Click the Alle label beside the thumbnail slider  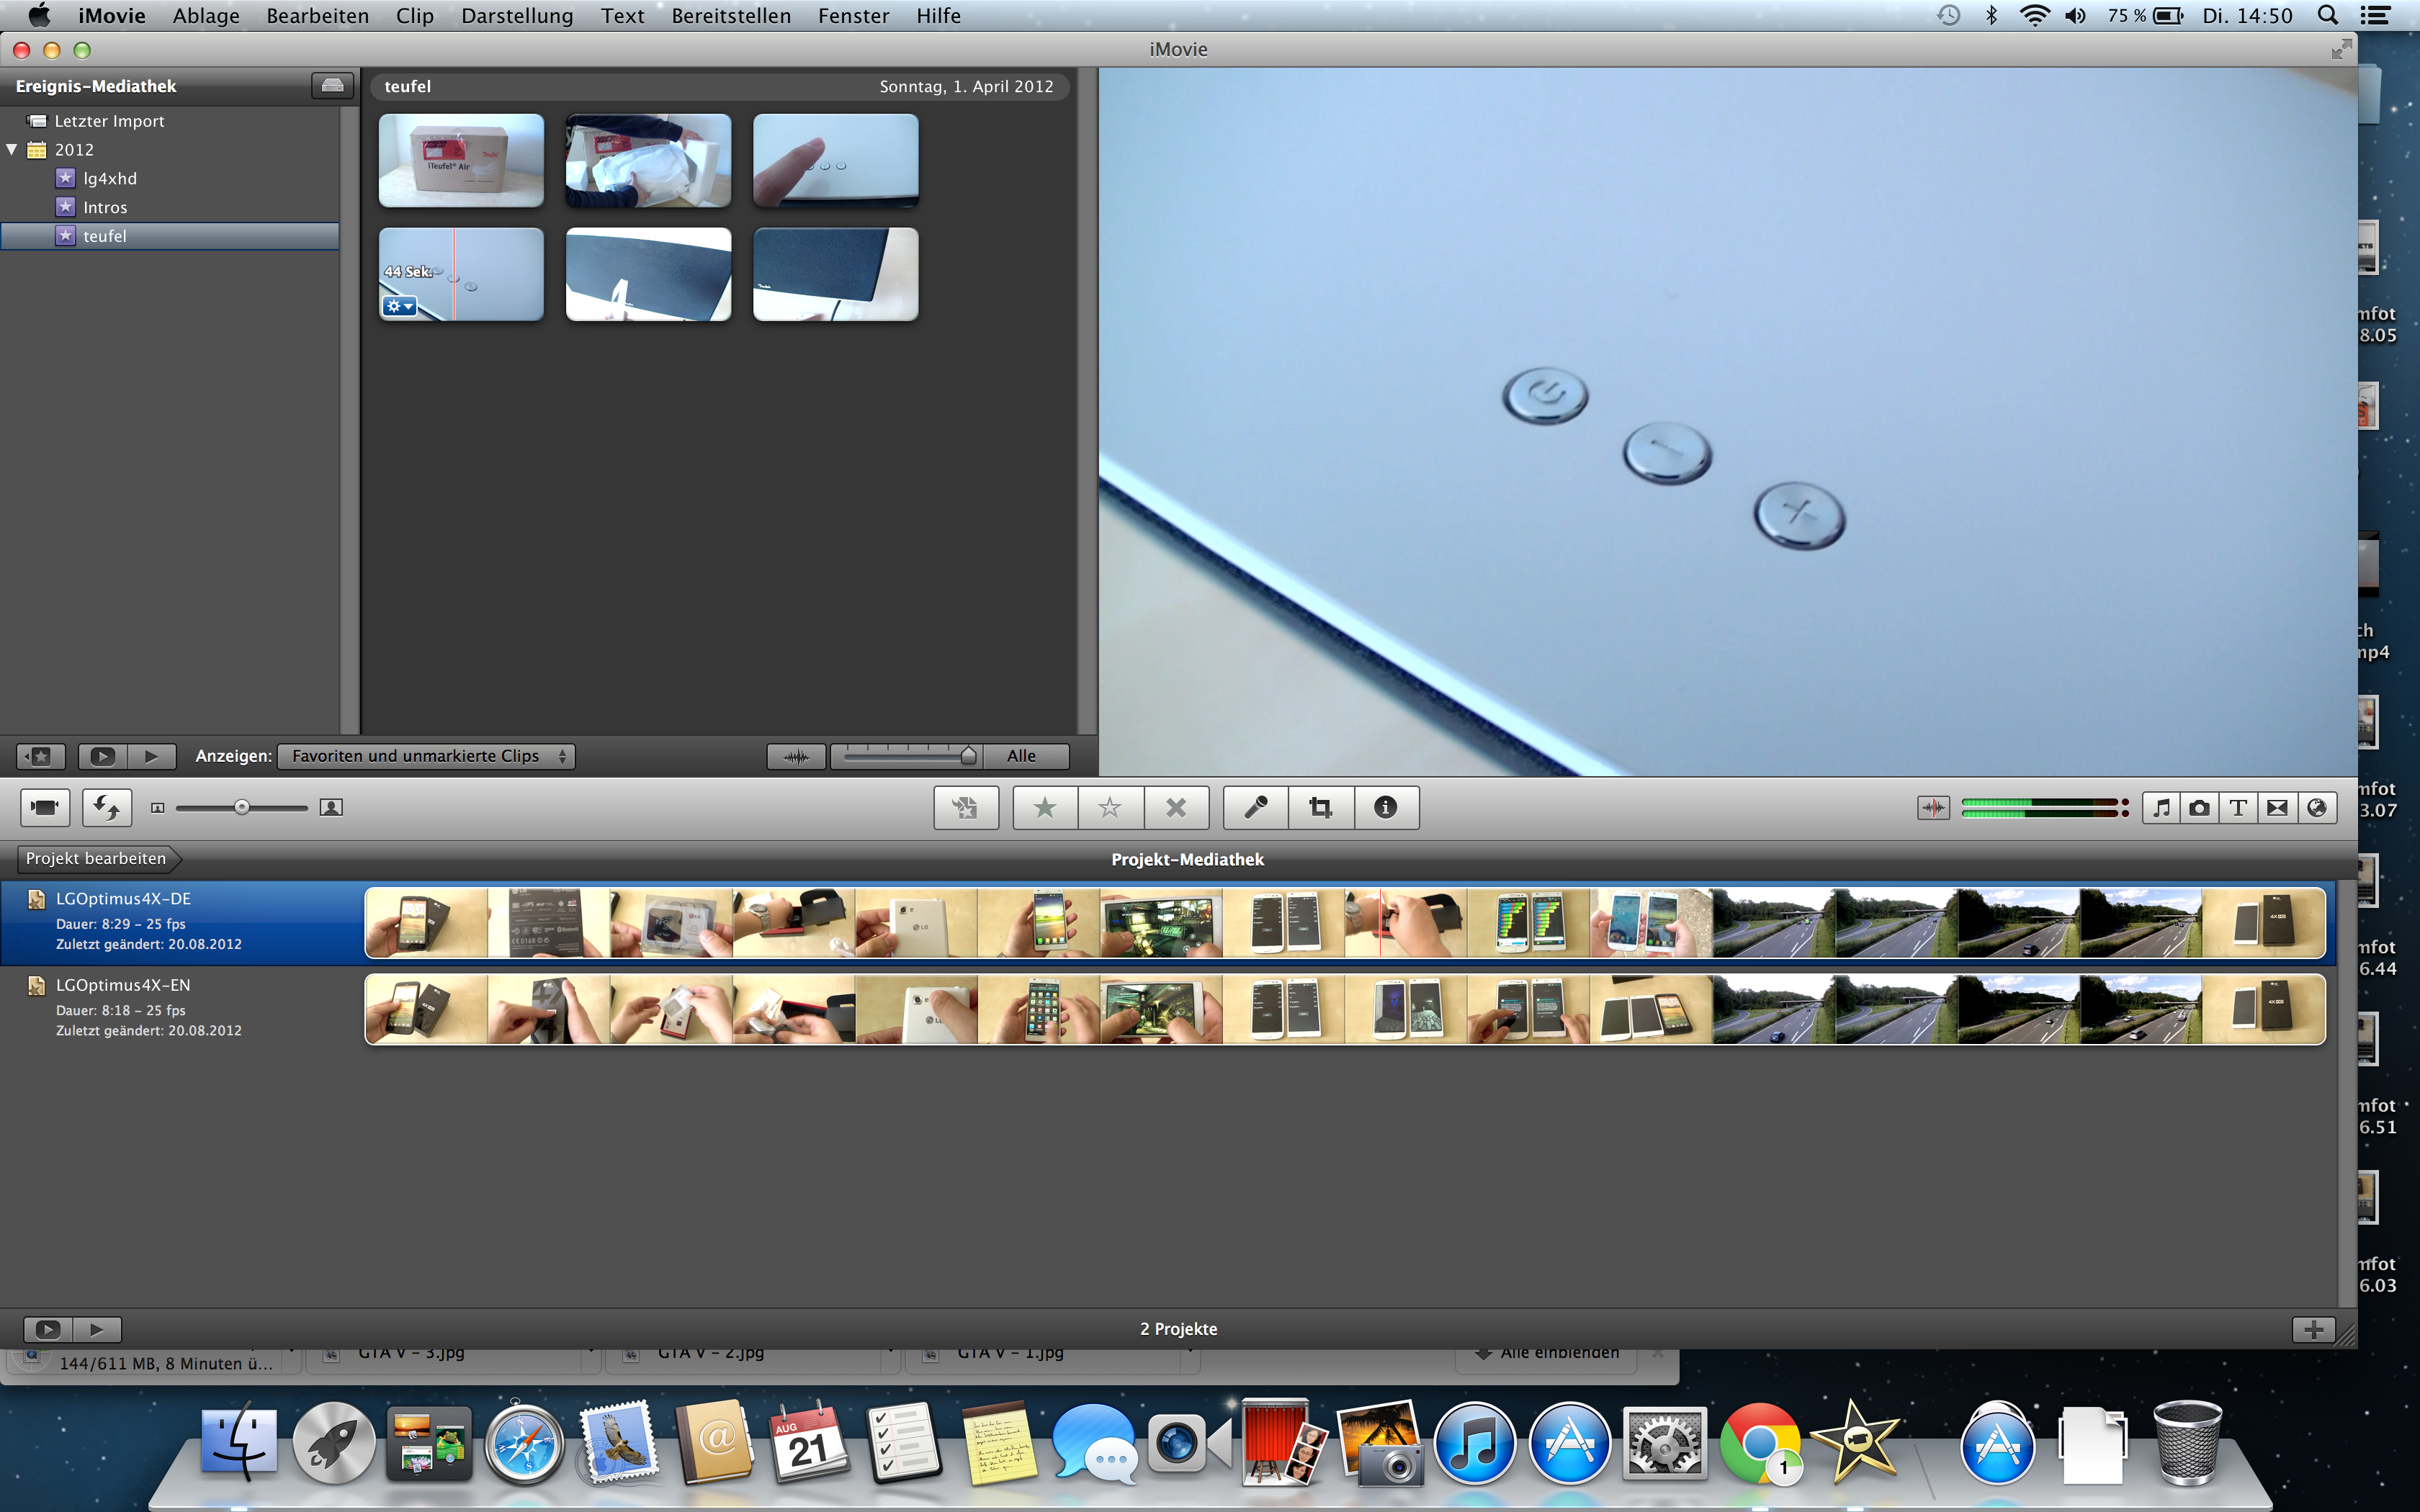point(1022,756)
